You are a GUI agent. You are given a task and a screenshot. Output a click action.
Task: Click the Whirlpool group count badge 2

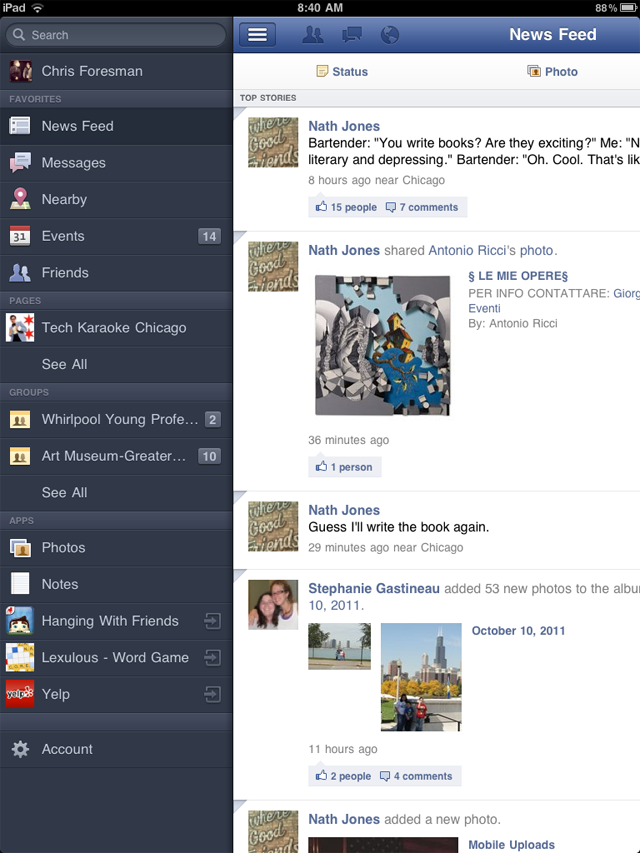(213, 419)
